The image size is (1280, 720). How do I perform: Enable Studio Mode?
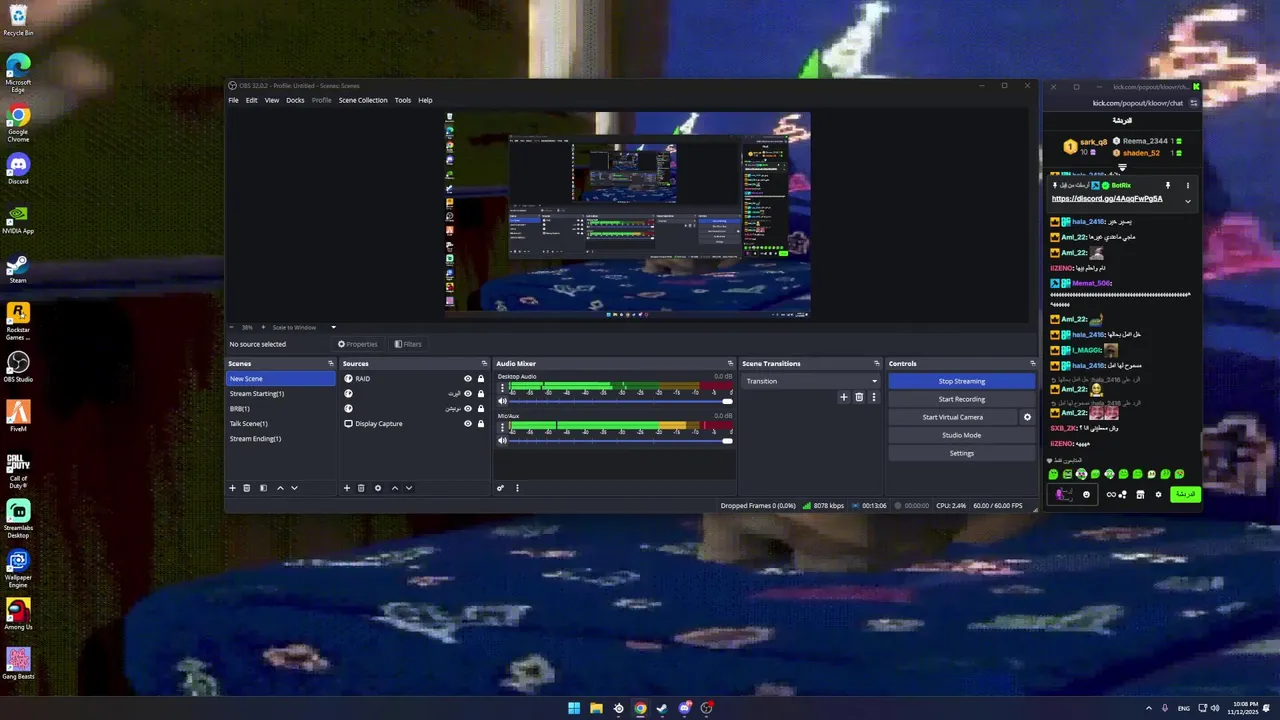961,435
